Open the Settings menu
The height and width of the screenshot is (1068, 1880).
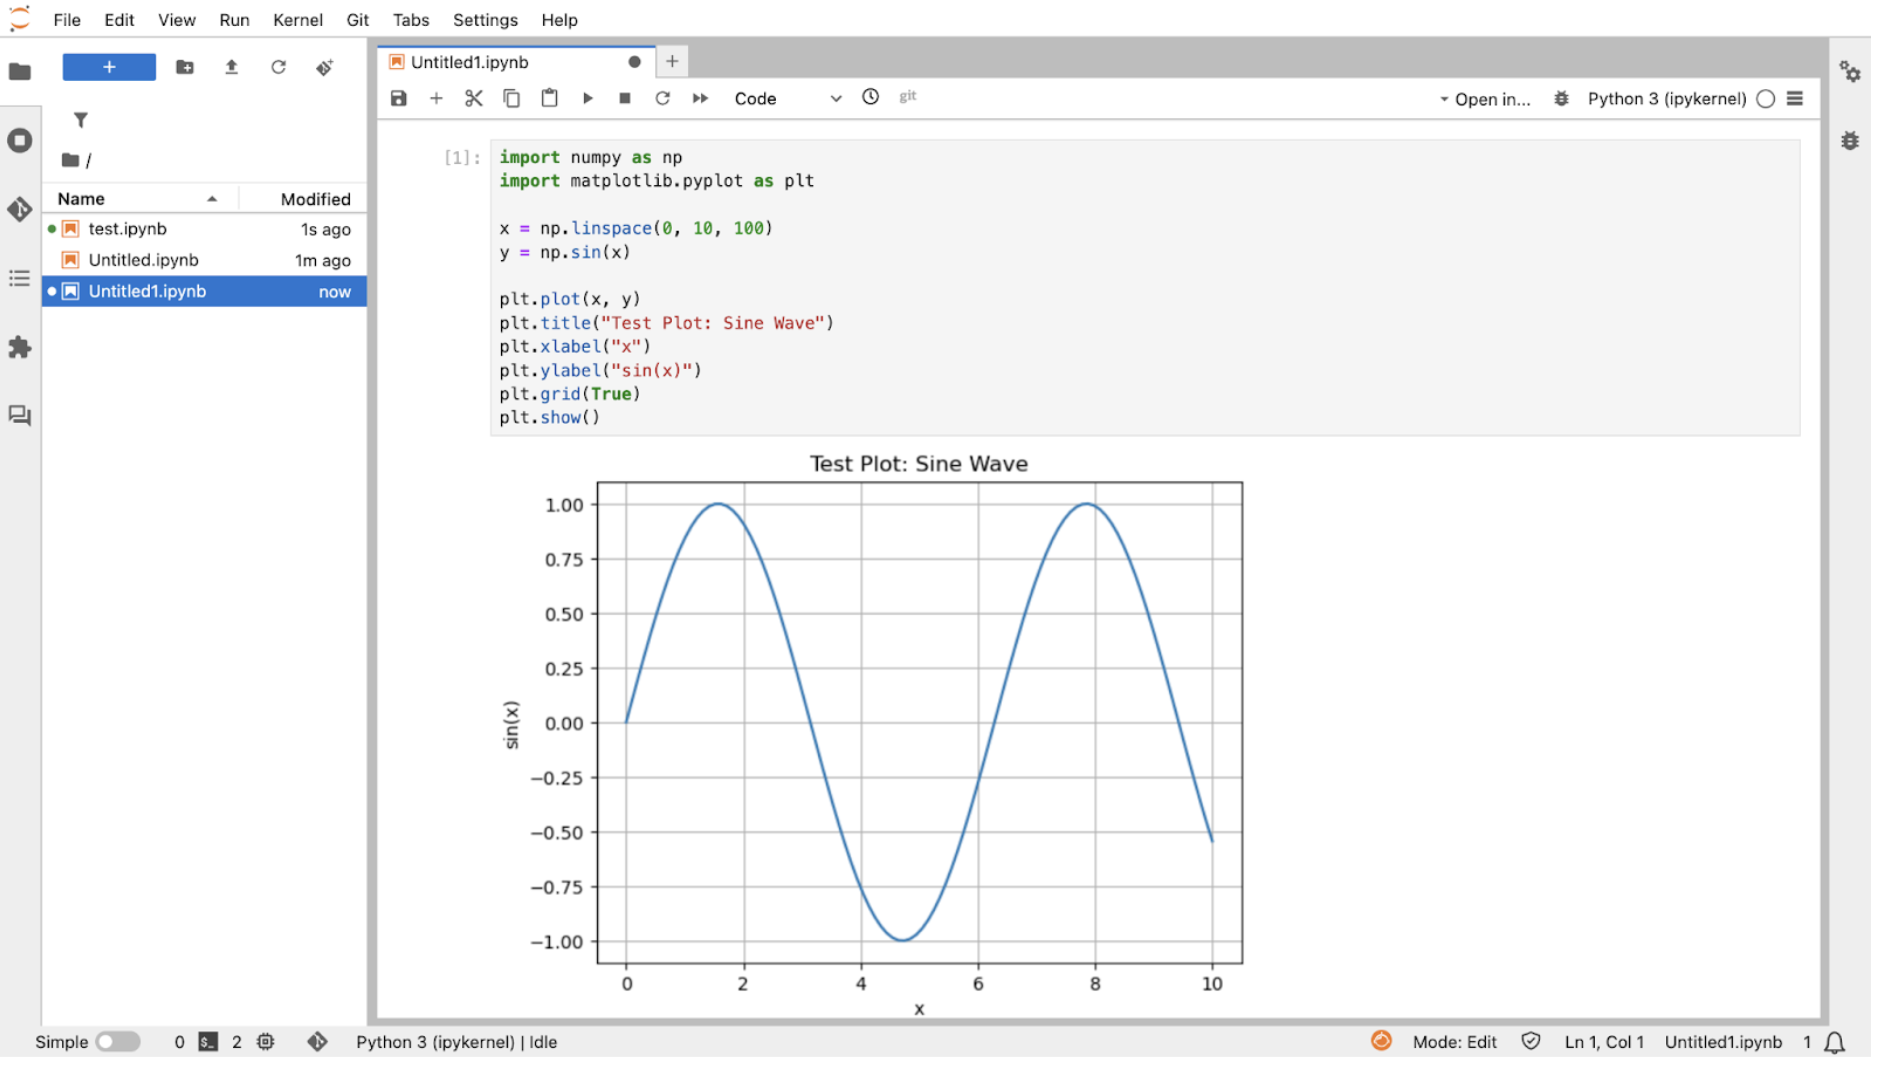[x=485, y=20]
